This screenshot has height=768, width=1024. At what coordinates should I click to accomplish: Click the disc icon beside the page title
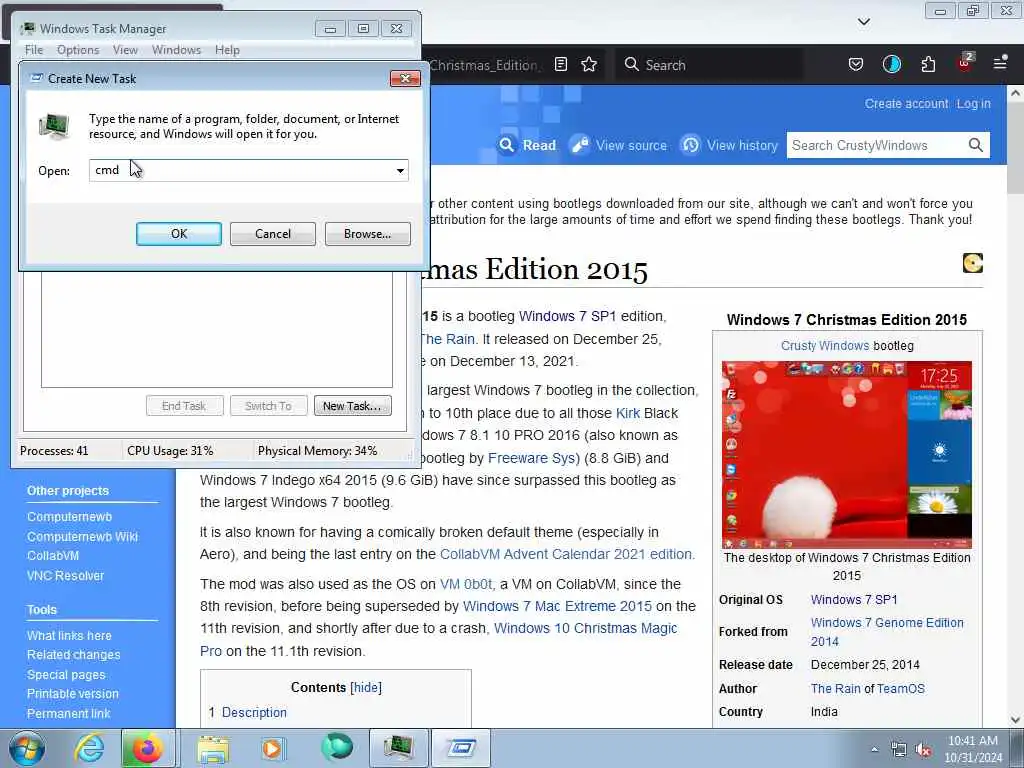[972, 263]
